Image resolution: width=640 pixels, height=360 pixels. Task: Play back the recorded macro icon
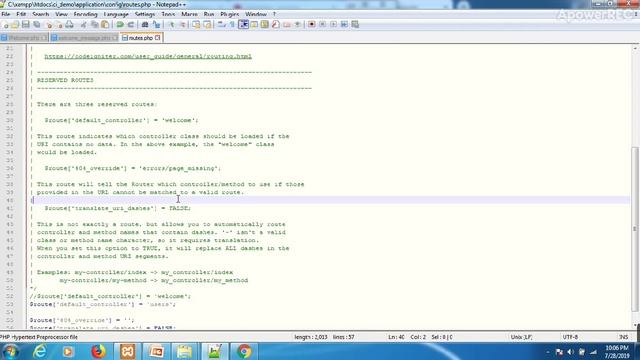(x=333, y=24)
